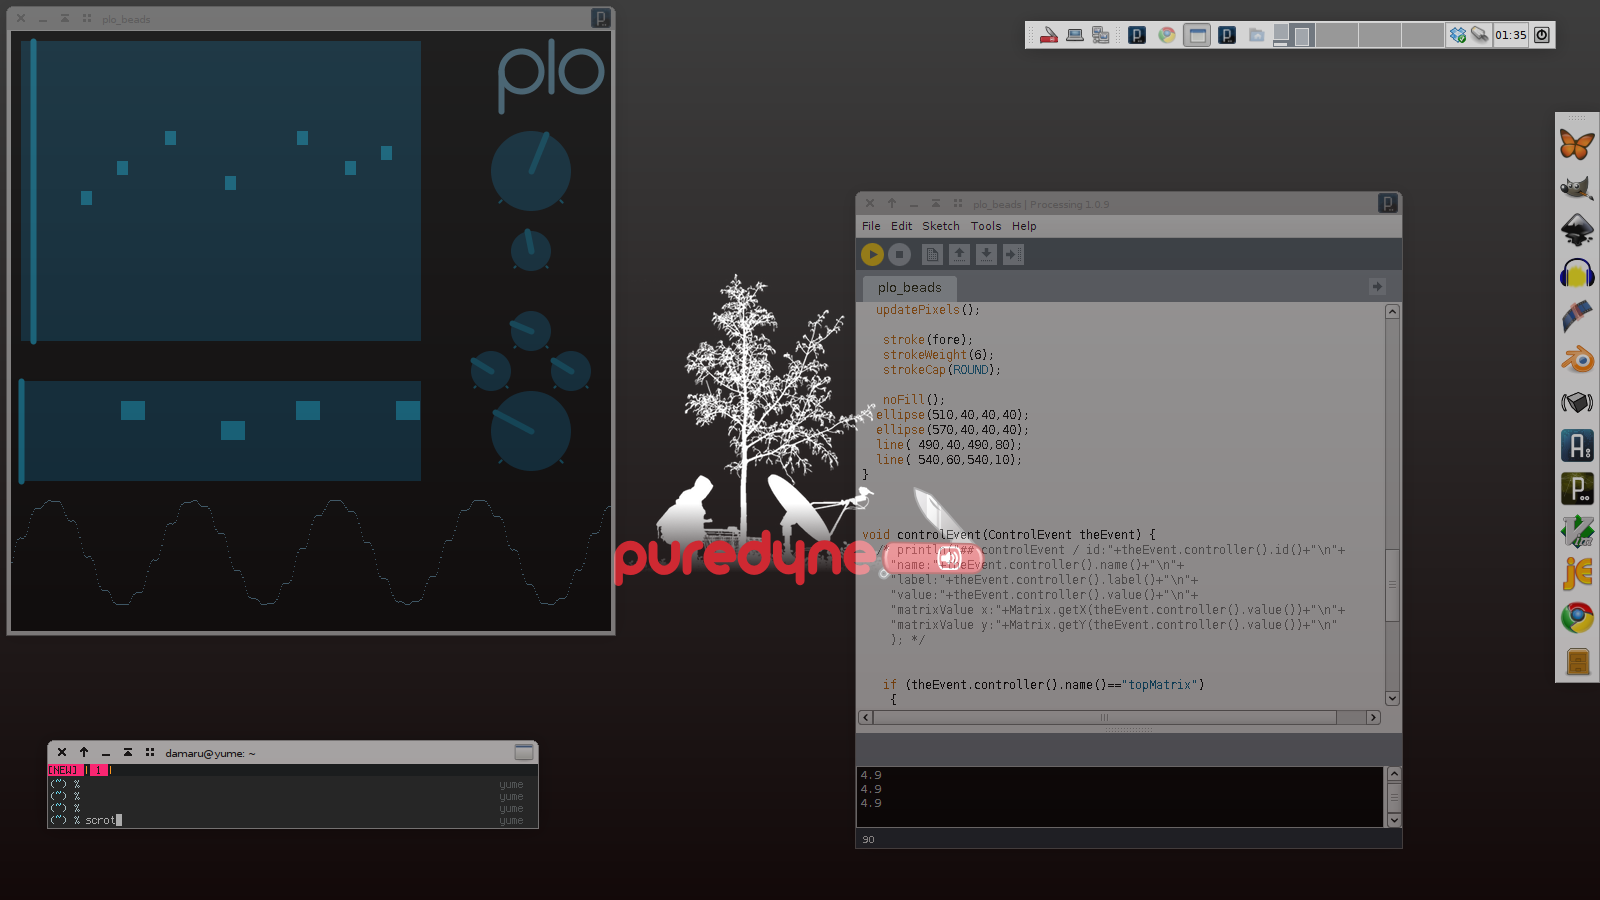1600x900 pixels.
Task: Click the Dropbox tray icon
Action: (x=1458, y=35)
